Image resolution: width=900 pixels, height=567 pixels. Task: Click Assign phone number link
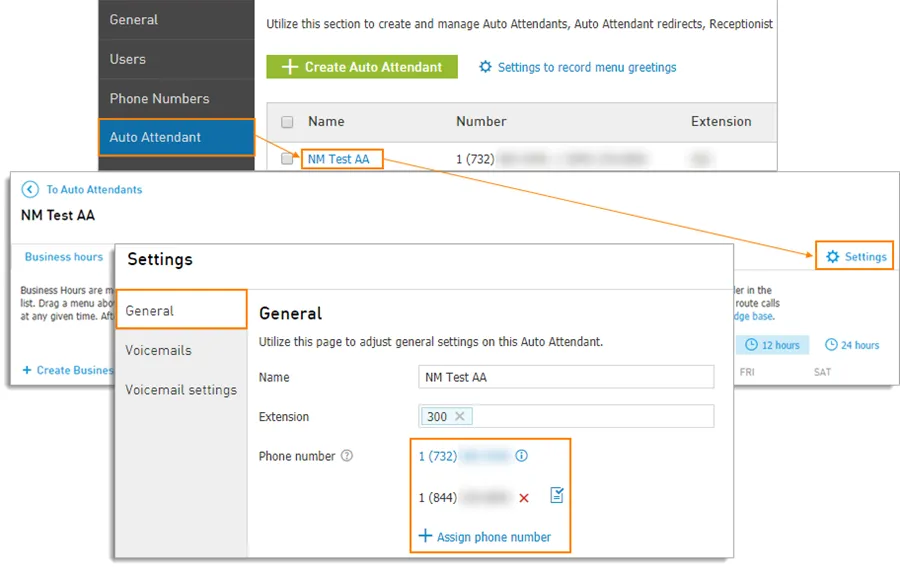coord(494,537)
